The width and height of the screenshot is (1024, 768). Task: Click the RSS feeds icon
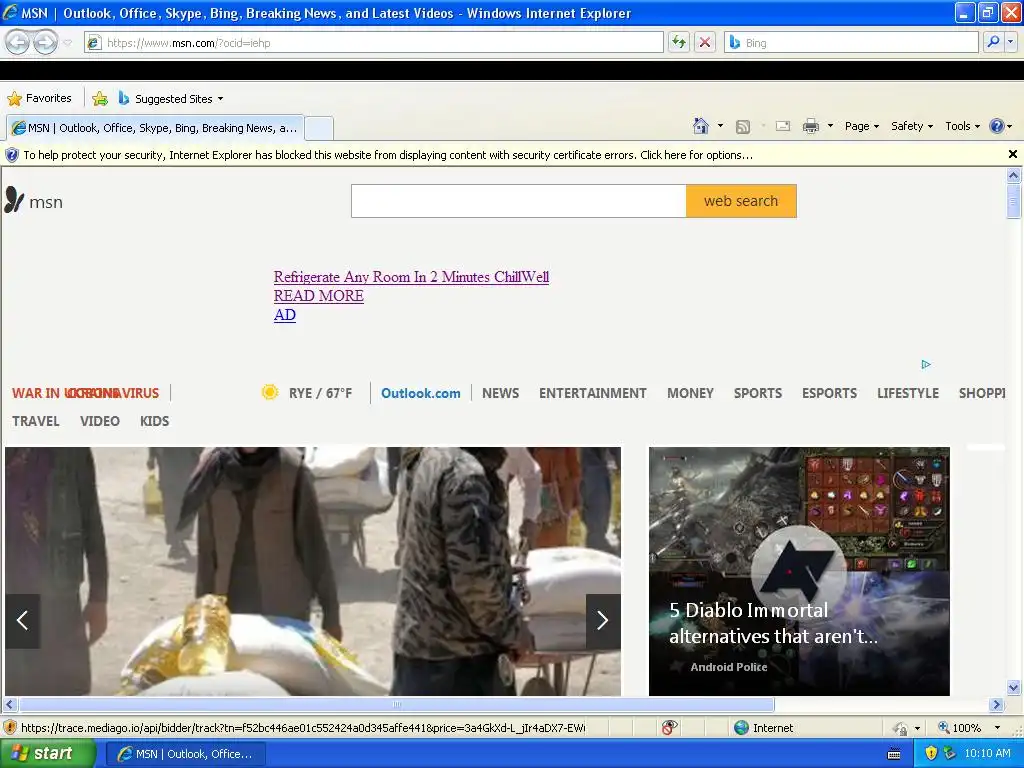(743, 126)
